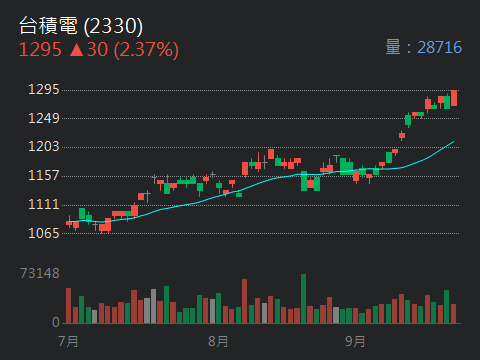Click the last red candlestick reaching 1295

(454, 98)
